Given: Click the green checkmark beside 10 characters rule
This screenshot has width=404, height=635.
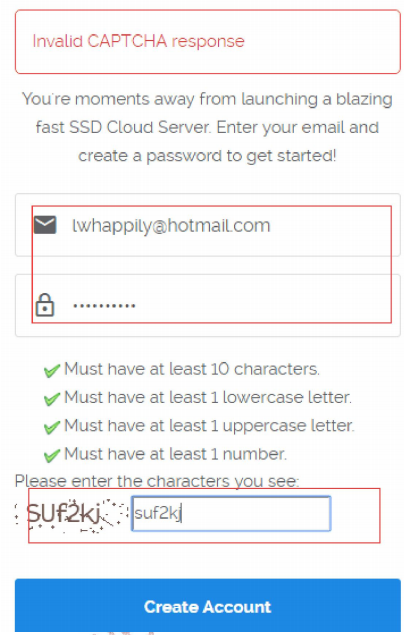Looking at the screenshot, I should [52, 371].
